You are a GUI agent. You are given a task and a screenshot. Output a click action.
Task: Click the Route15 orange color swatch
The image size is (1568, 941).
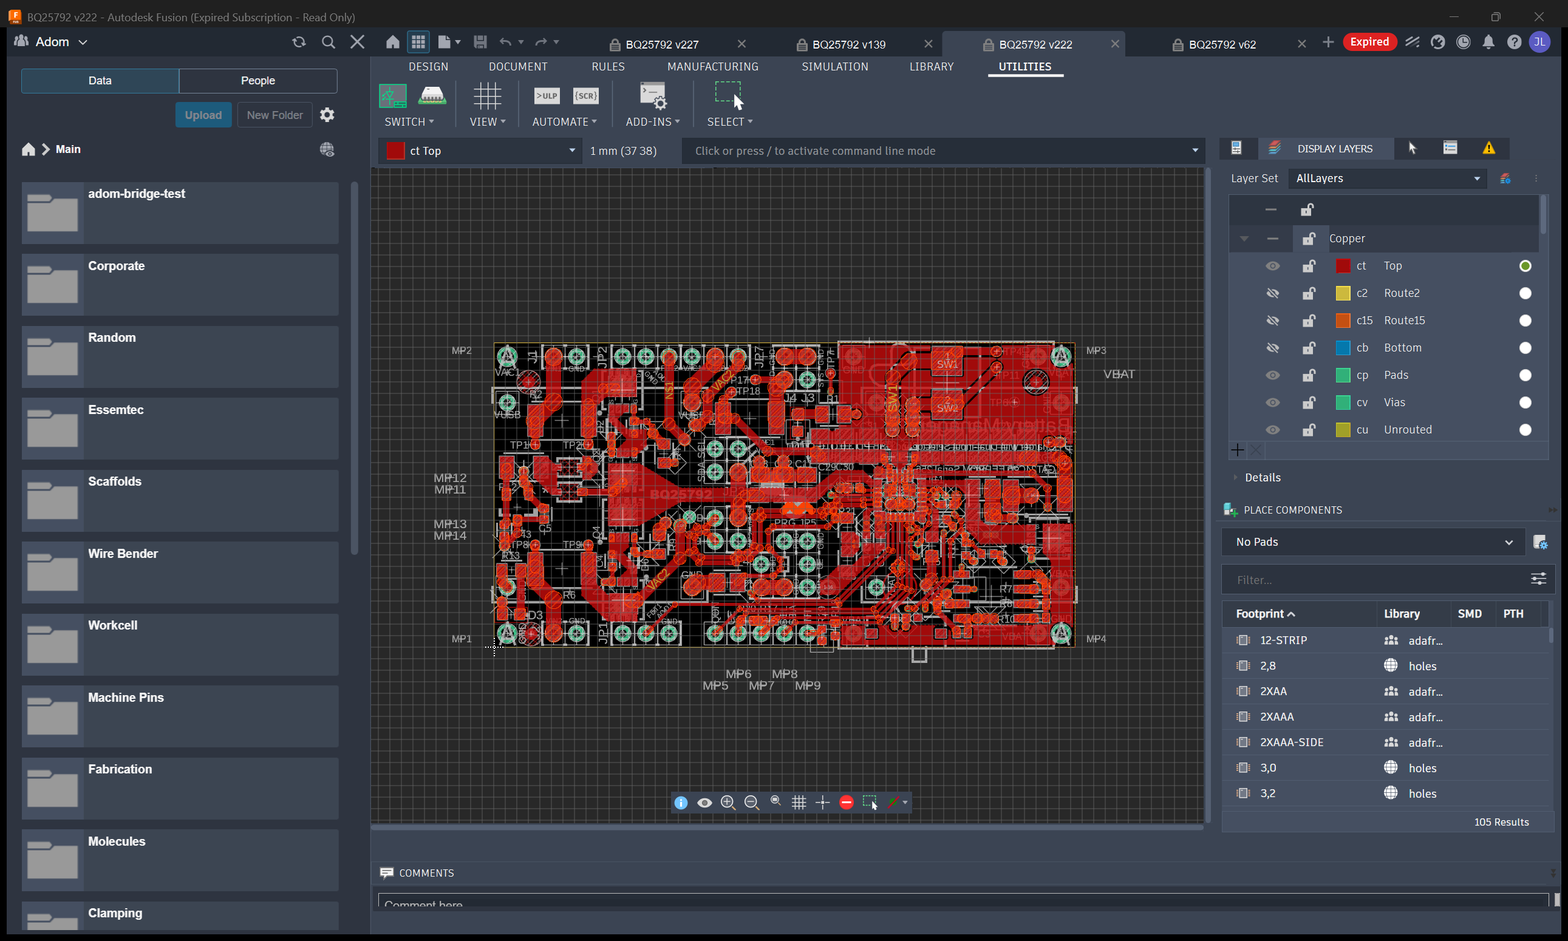(1343, 321)
